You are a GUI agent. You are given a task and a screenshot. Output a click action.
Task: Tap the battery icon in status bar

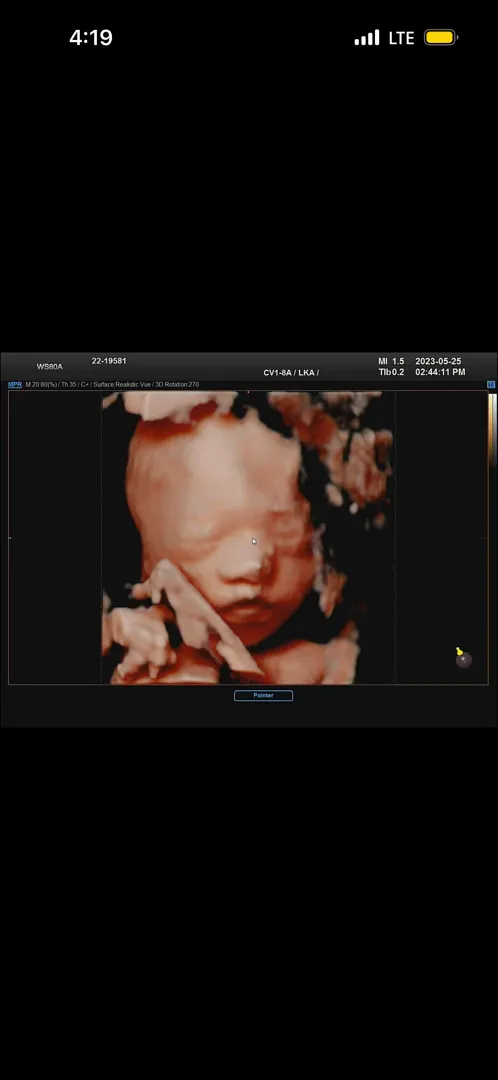pyautogui.click(x=441, y=37)
